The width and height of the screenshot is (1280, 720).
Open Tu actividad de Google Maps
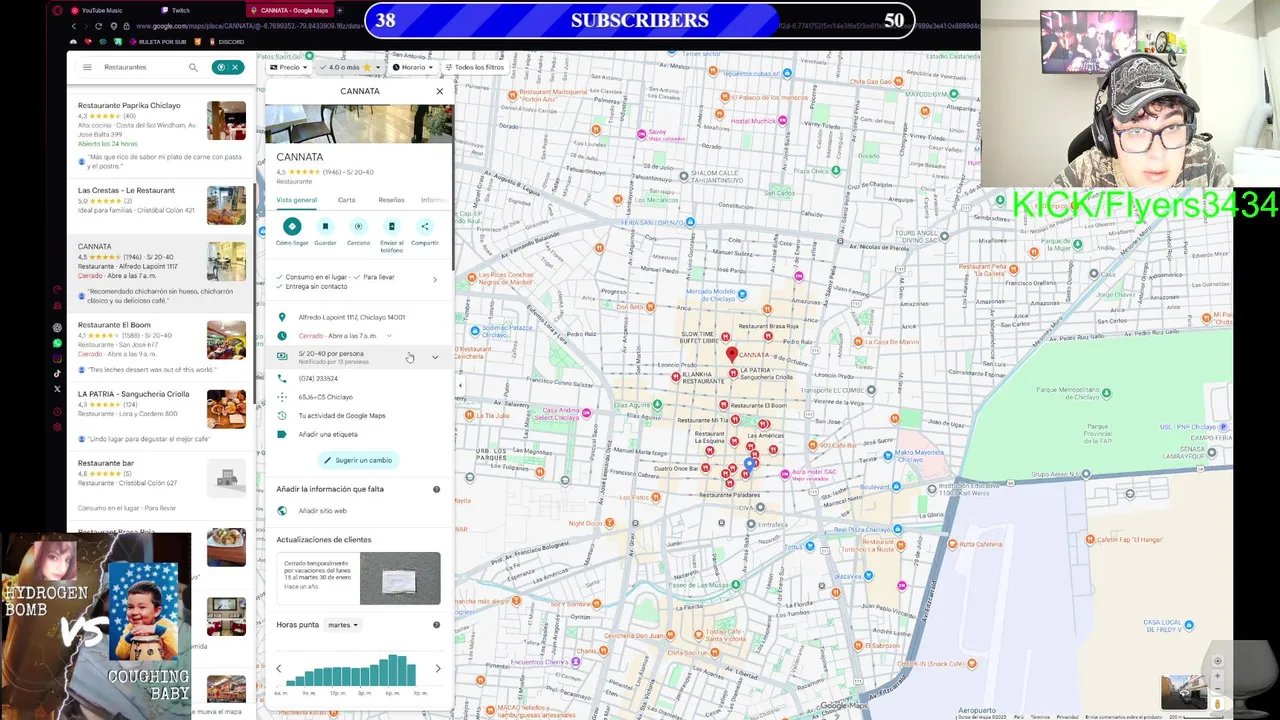coord(341,416)
